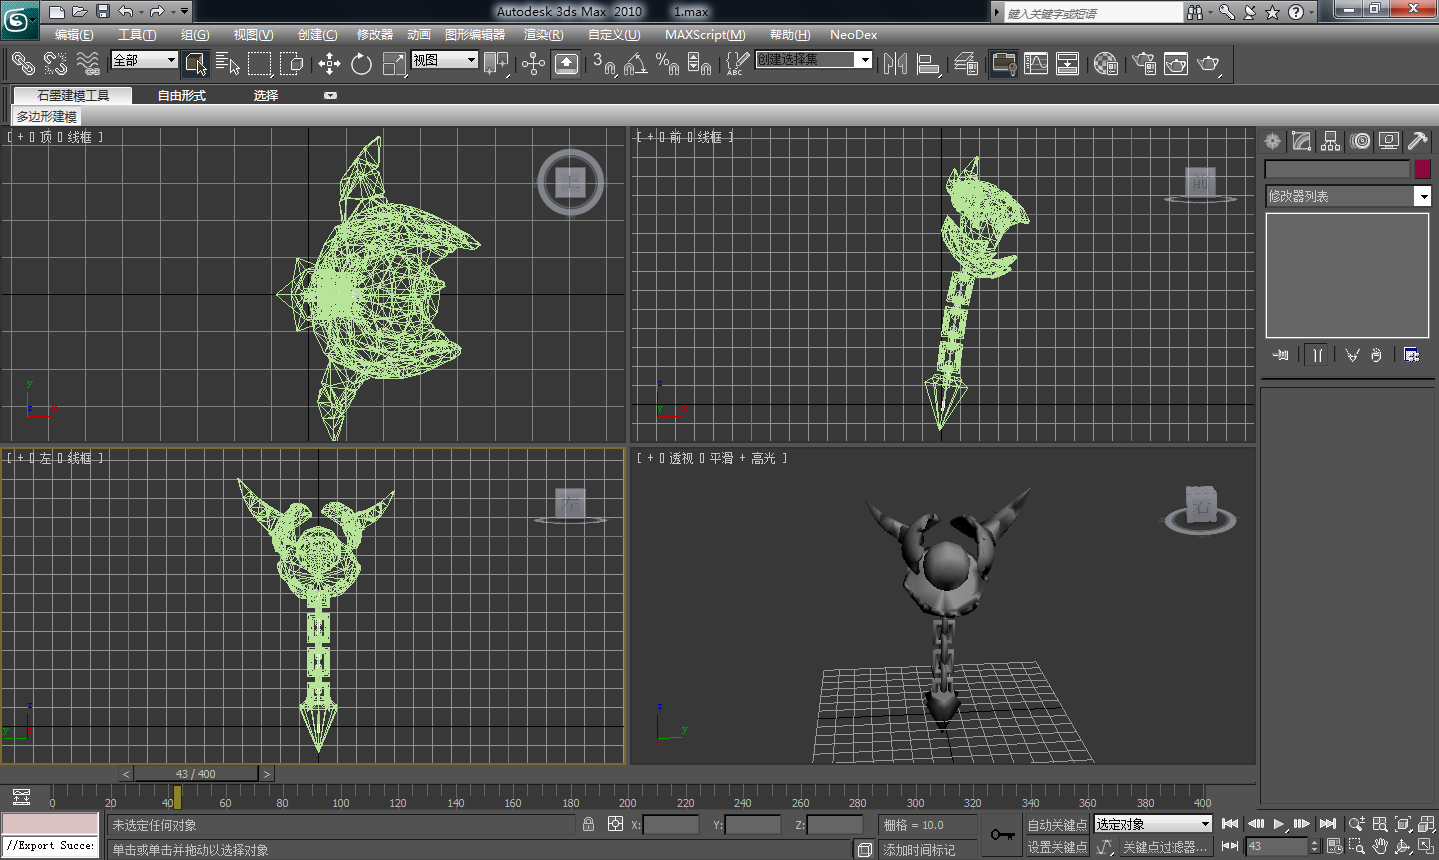Switch to Display command panel tab

coord(1389,141)
